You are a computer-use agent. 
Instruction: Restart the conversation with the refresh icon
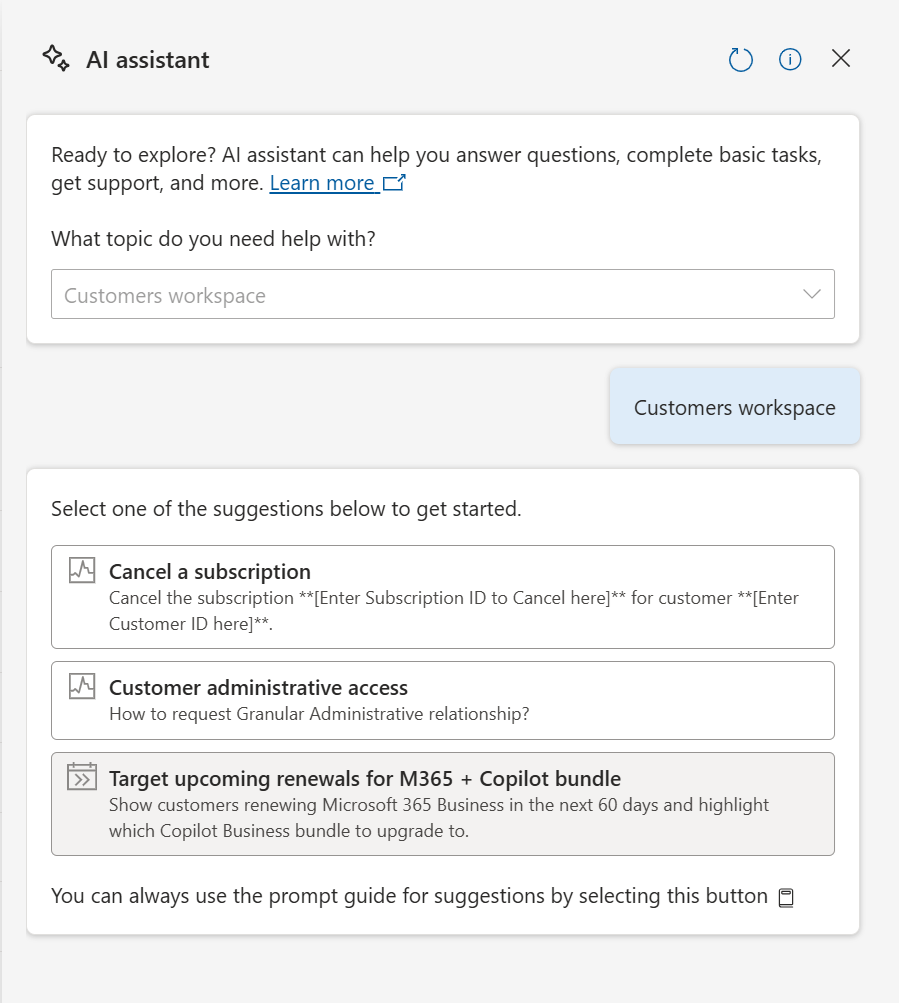[740, 60]
